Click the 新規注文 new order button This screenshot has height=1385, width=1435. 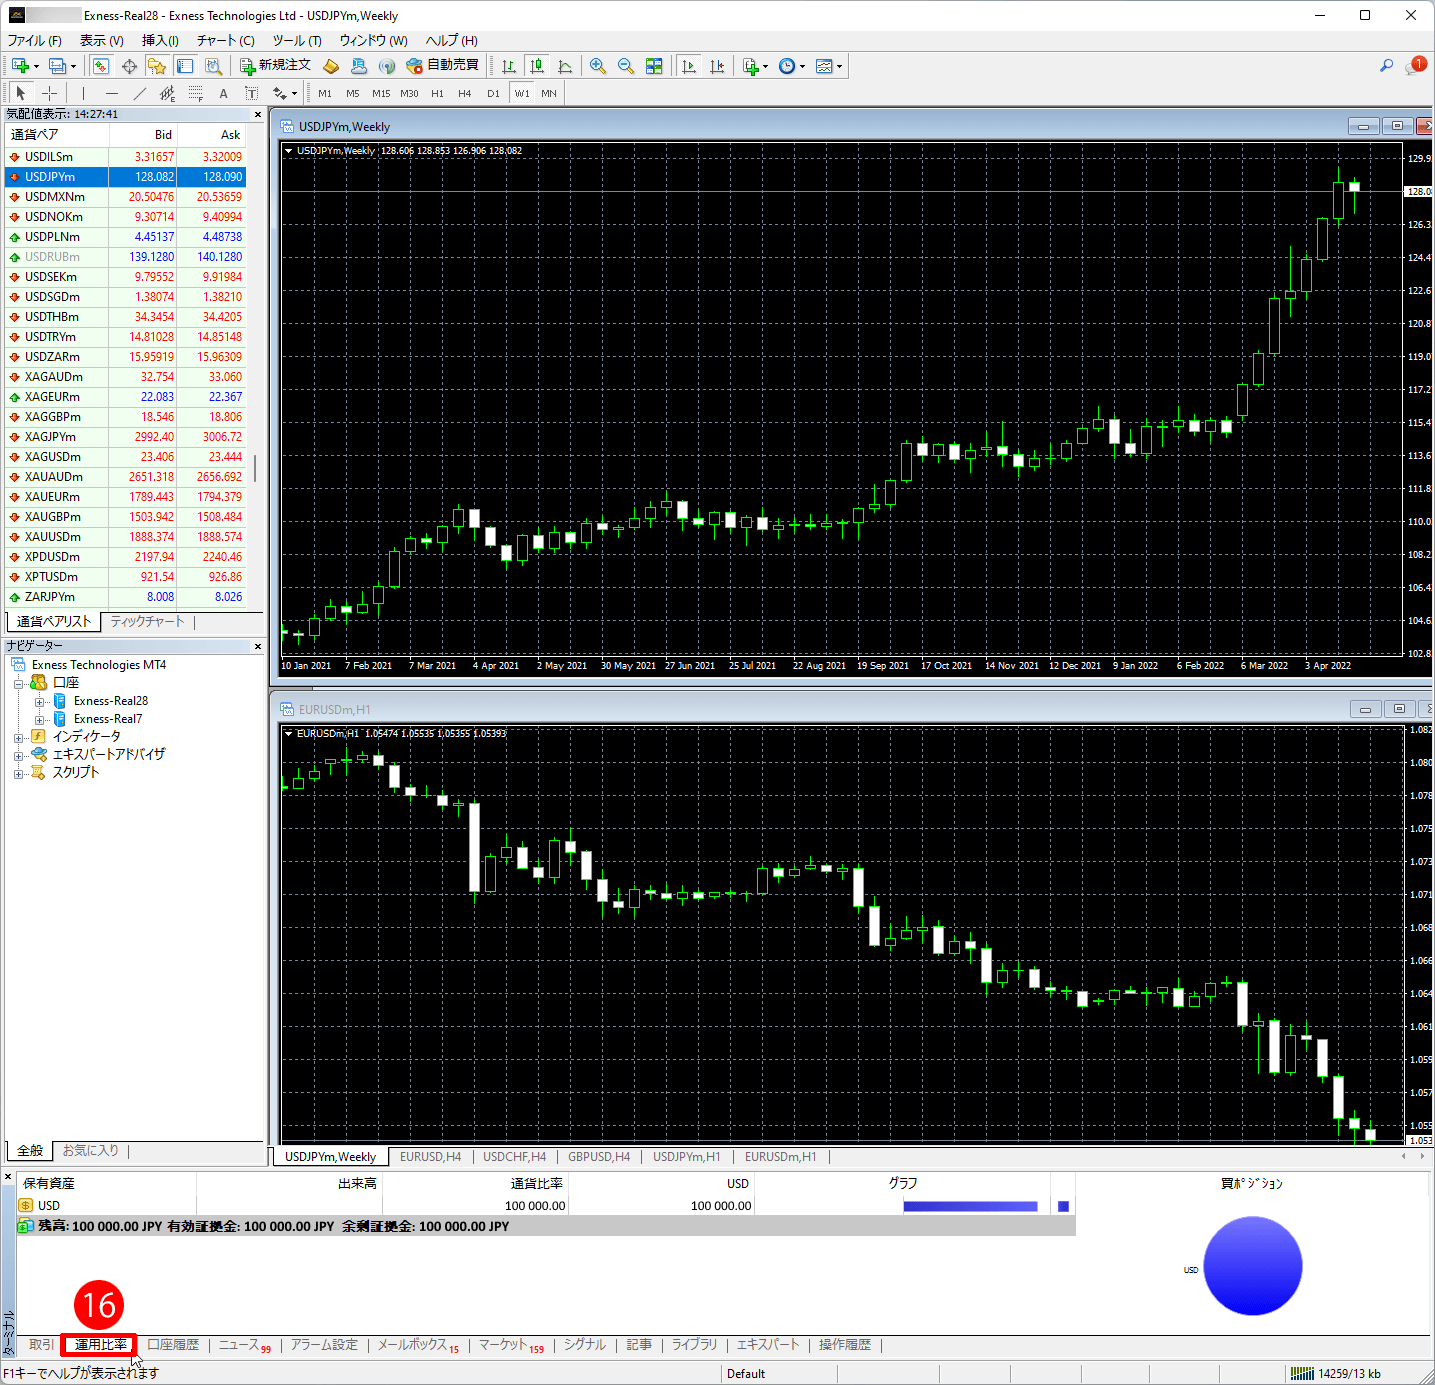pyautogui.click(x=276, y=66)
